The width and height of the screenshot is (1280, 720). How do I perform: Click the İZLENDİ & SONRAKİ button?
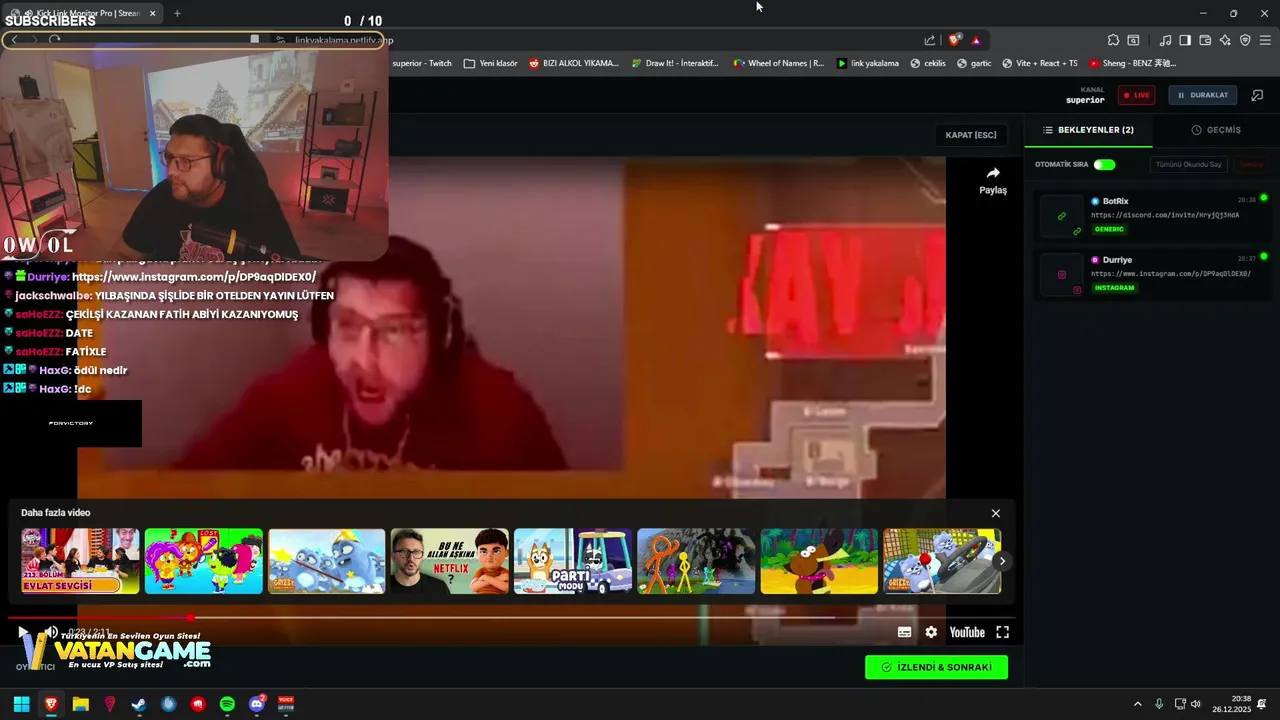point(936,667)
